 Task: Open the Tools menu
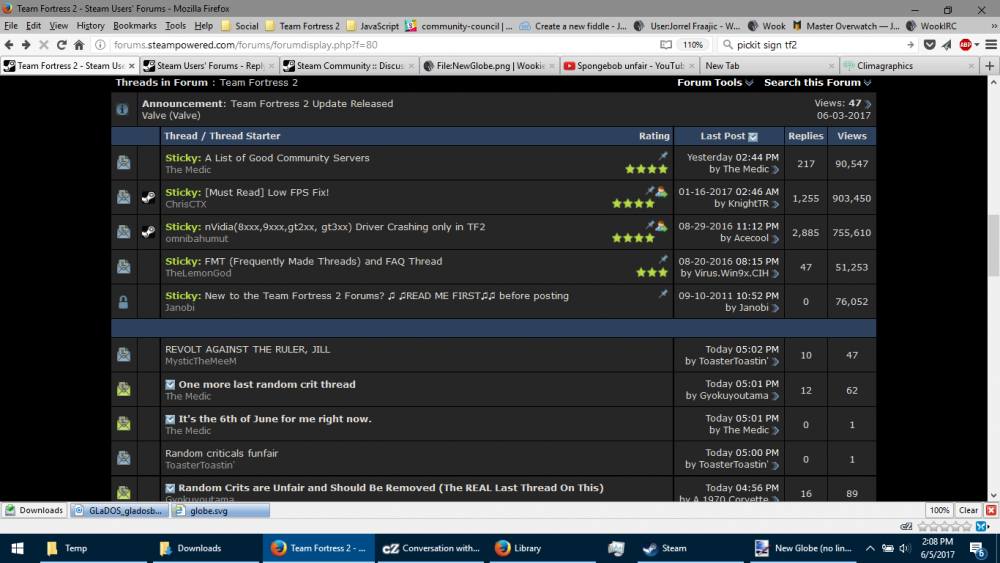[175, 26]
